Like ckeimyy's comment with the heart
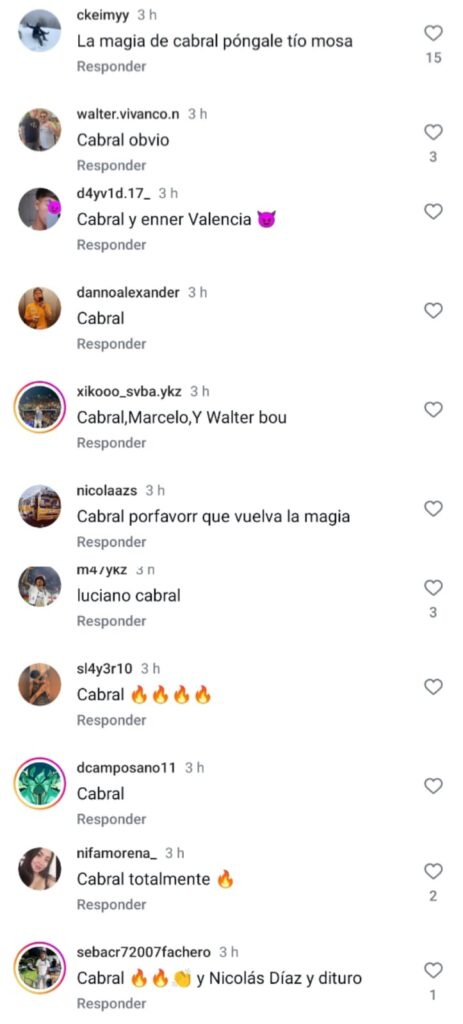The width and height of the screenshot is (463, 1024). (x=433, y=33)
